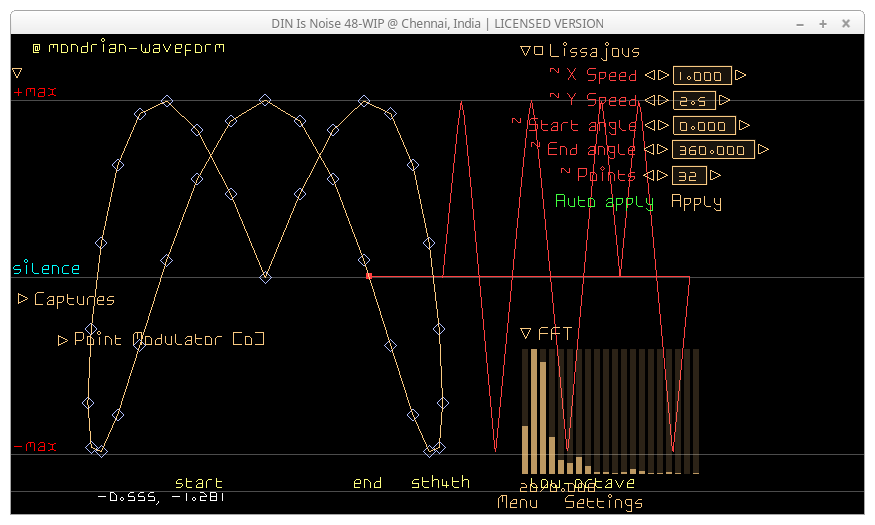Click the small square next to Lissajous
Viewport: 875px width, 525px height.
pyautogui.click(x=538, y=51)
